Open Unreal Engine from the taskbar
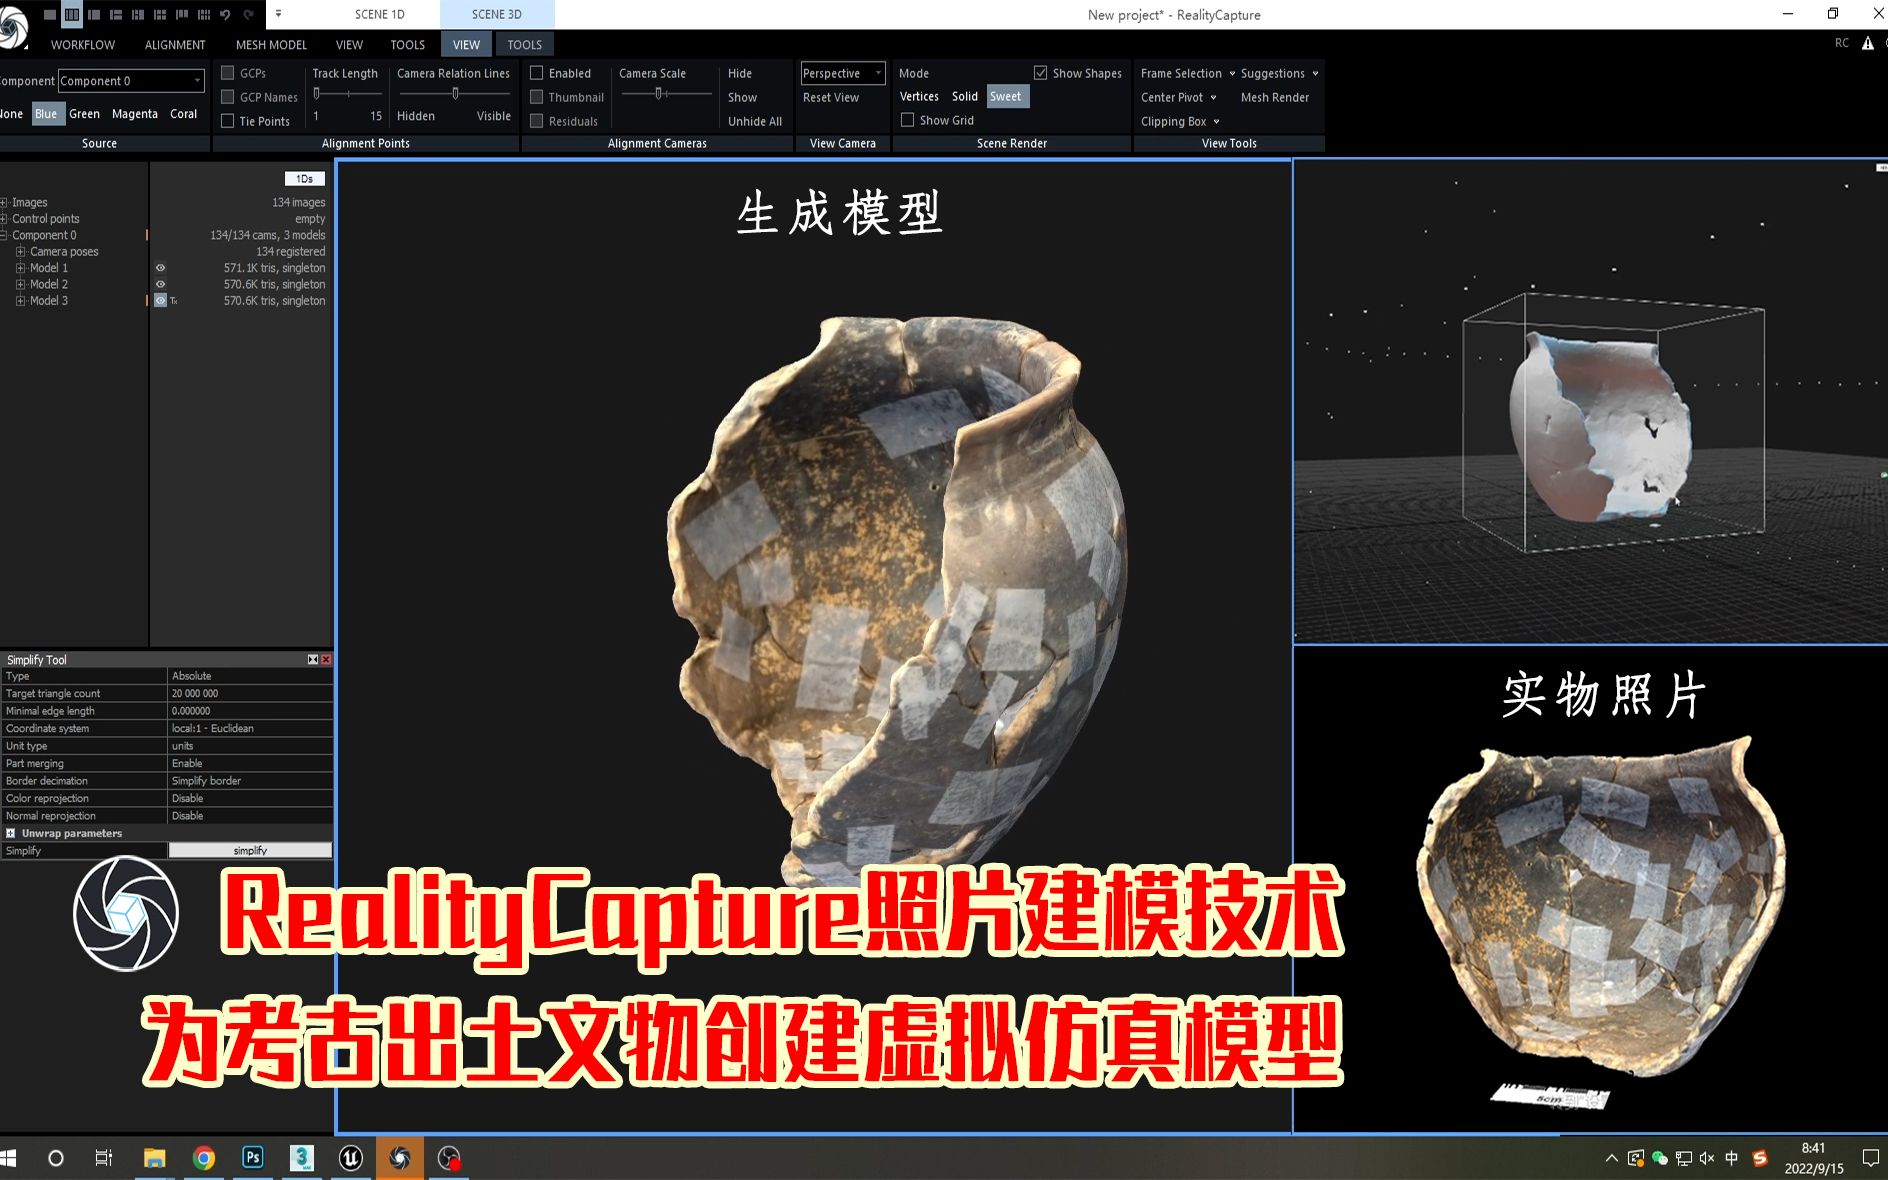This screenshot has width=1888, height=1180. point(350,1158)
